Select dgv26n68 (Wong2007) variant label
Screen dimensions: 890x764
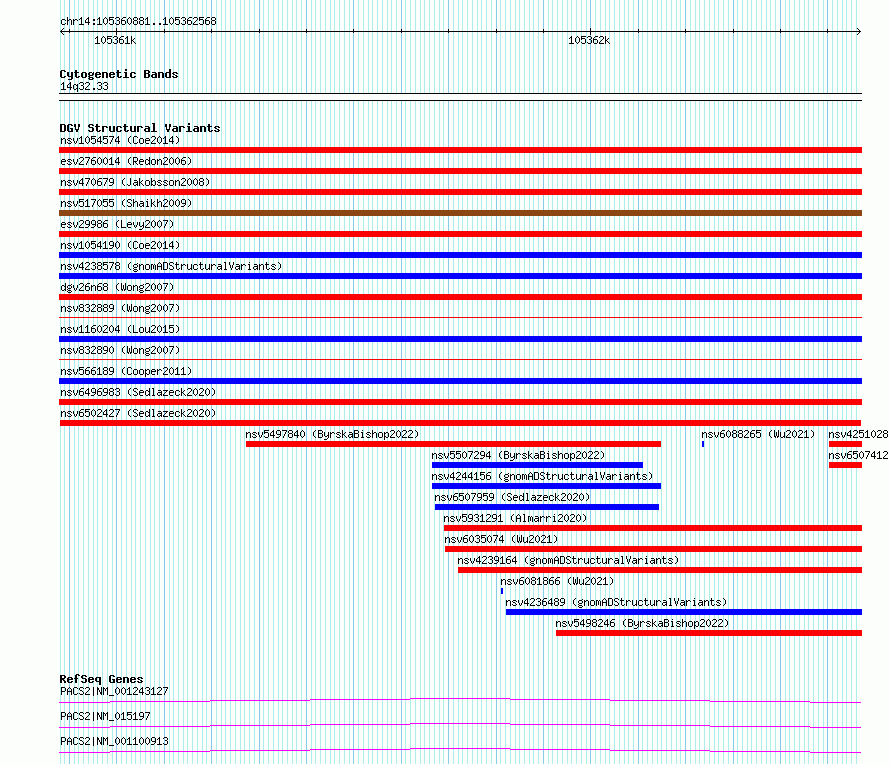click(117, 287)
